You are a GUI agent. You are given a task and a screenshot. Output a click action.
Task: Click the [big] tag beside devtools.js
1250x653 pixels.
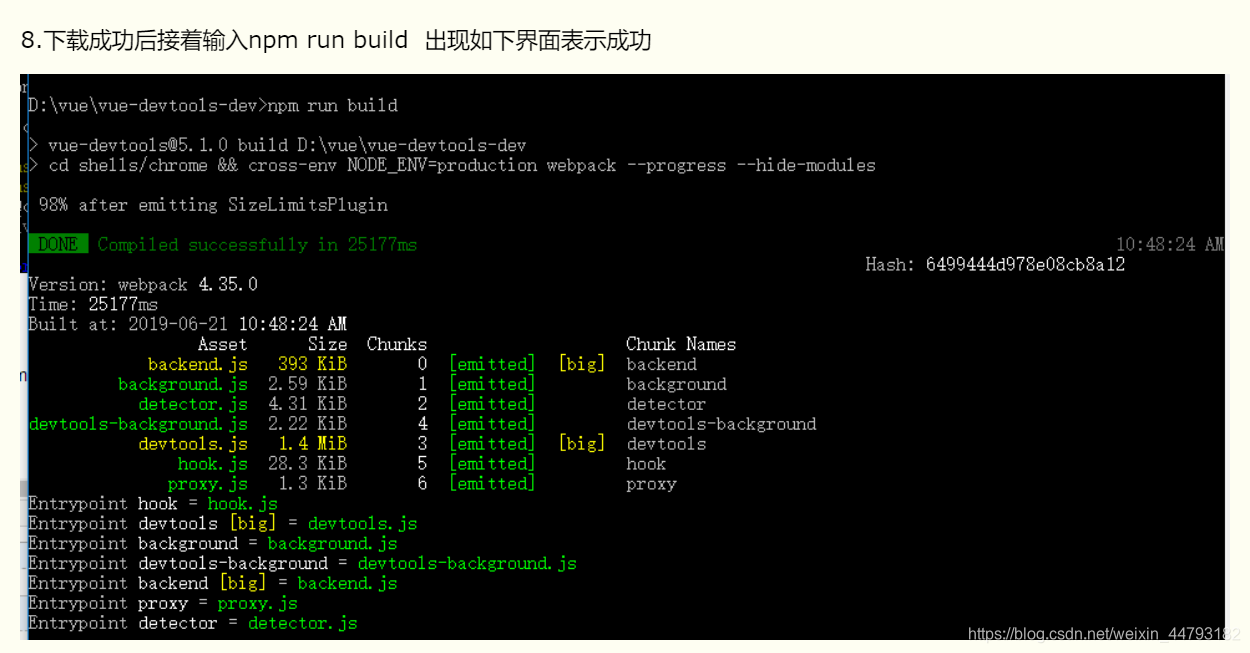581,443
